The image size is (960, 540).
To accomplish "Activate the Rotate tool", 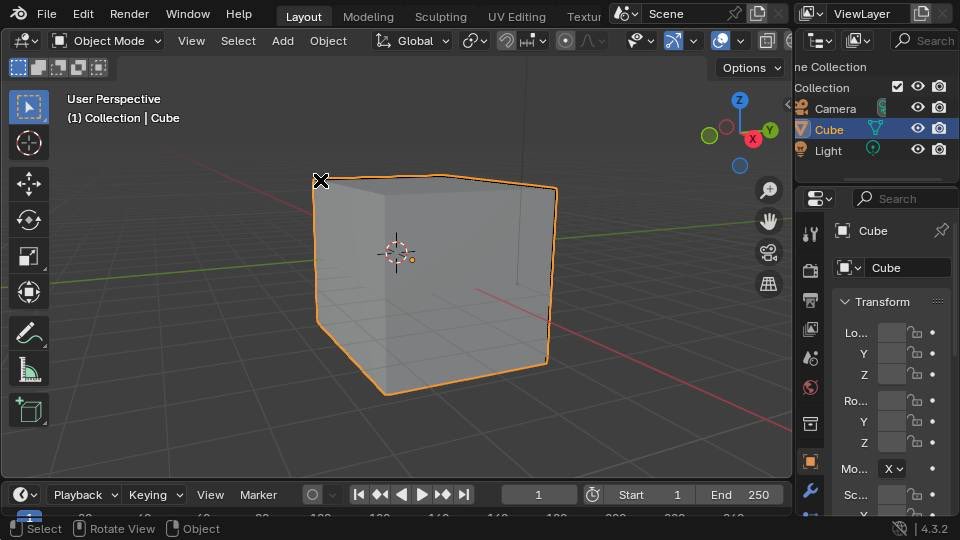I will click(29, 220).
